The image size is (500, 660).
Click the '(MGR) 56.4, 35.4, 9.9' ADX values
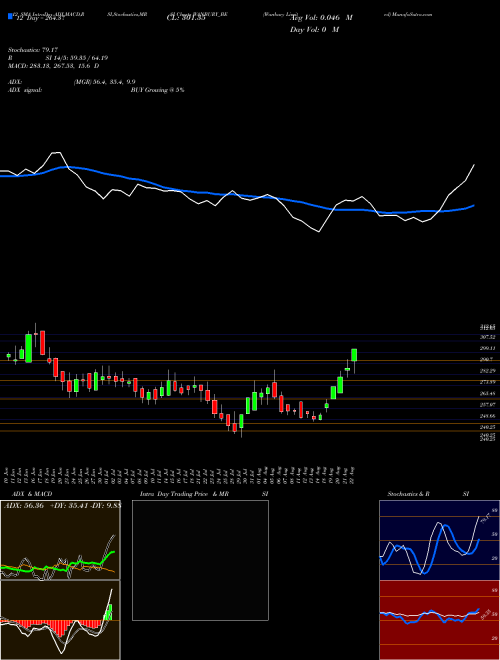coord(104,82)
